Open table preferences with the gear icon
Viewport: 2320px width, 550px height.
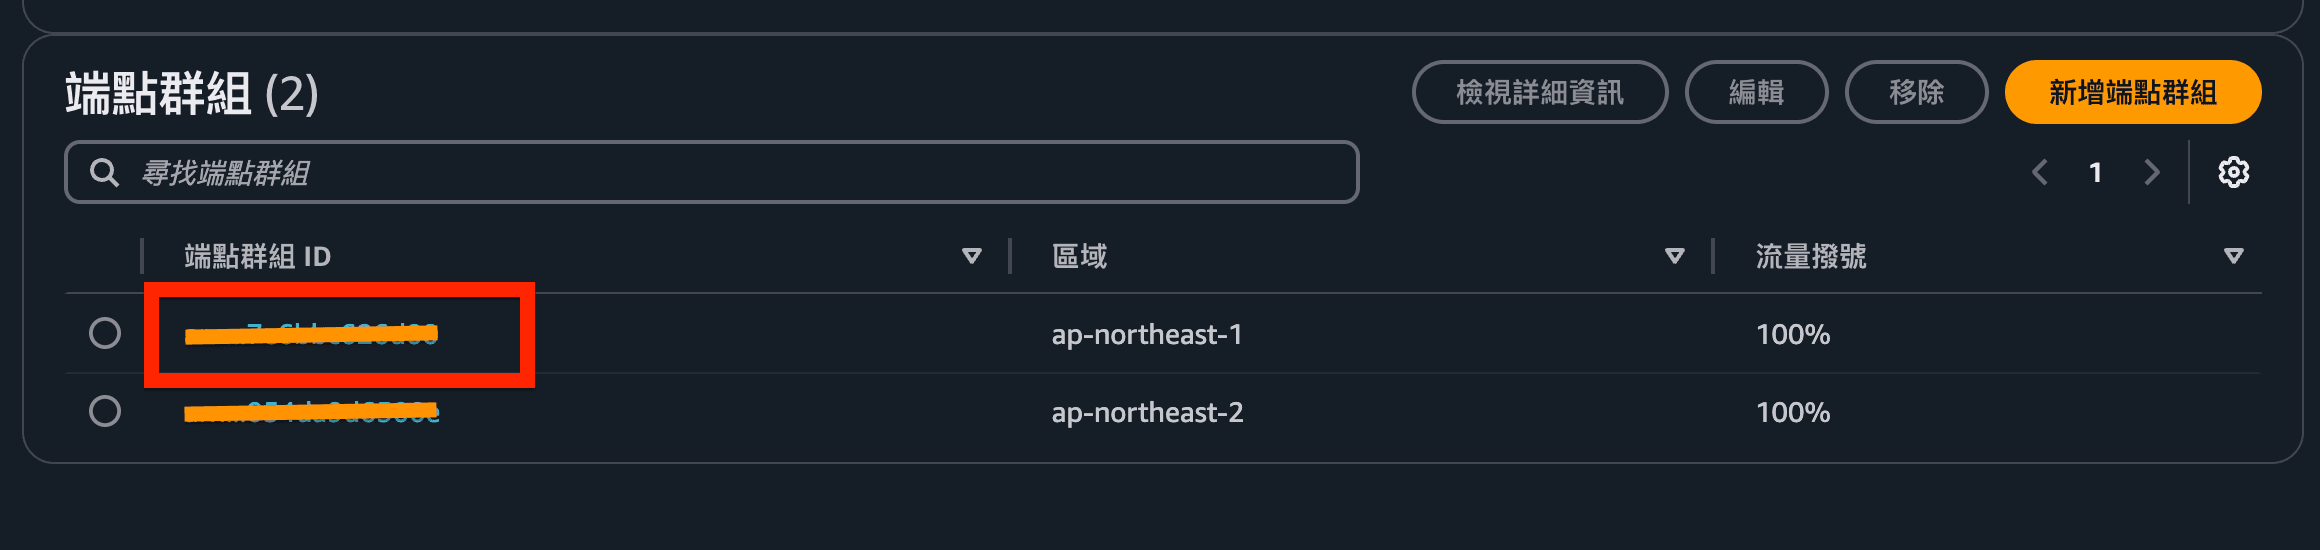pos(2233,173)
